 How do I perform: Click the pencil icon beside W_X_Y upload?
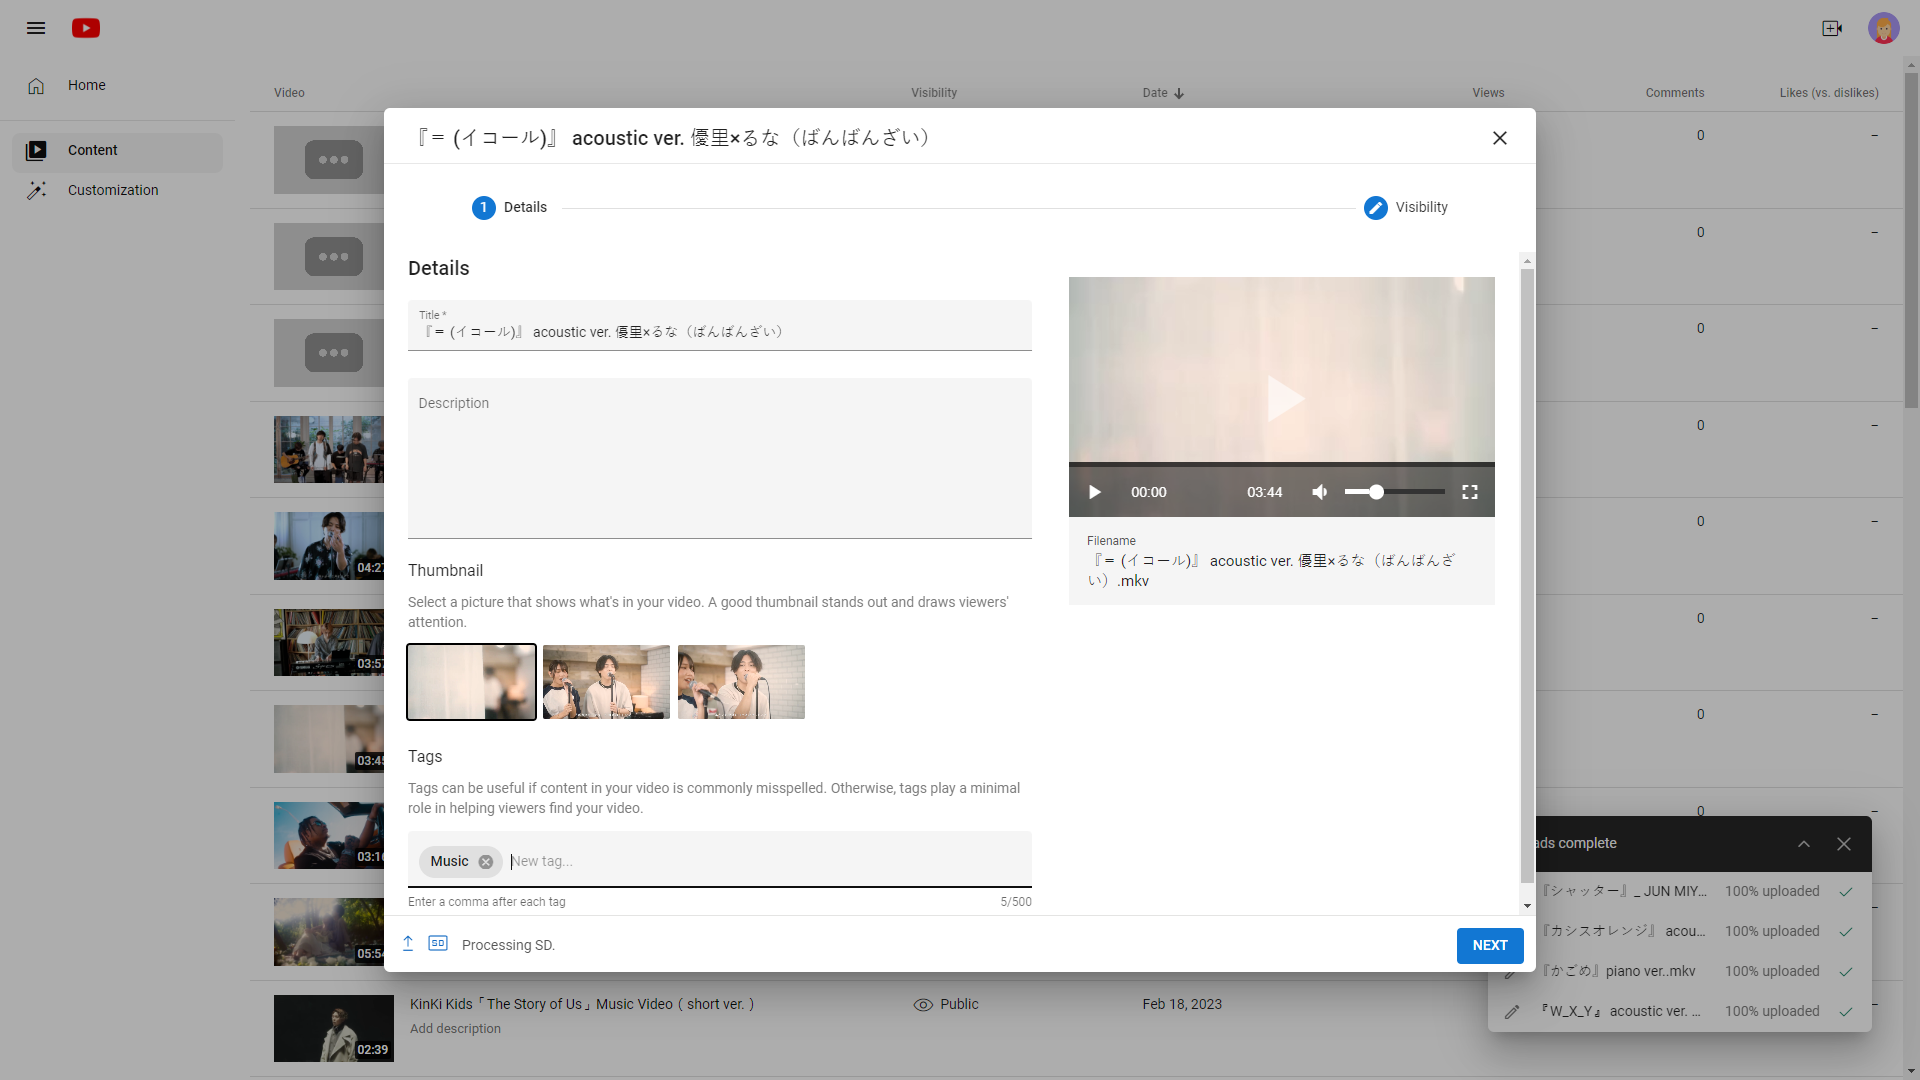click(1512, 1012)
